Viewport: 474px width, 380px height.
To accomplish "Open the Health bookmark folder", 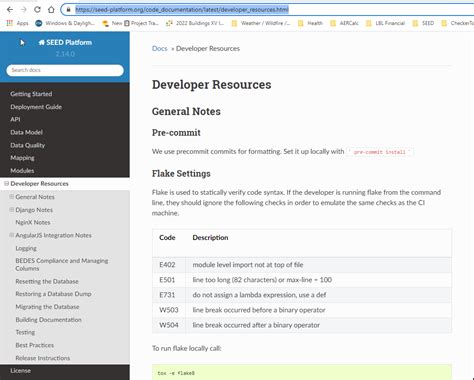I will point(310,23).
